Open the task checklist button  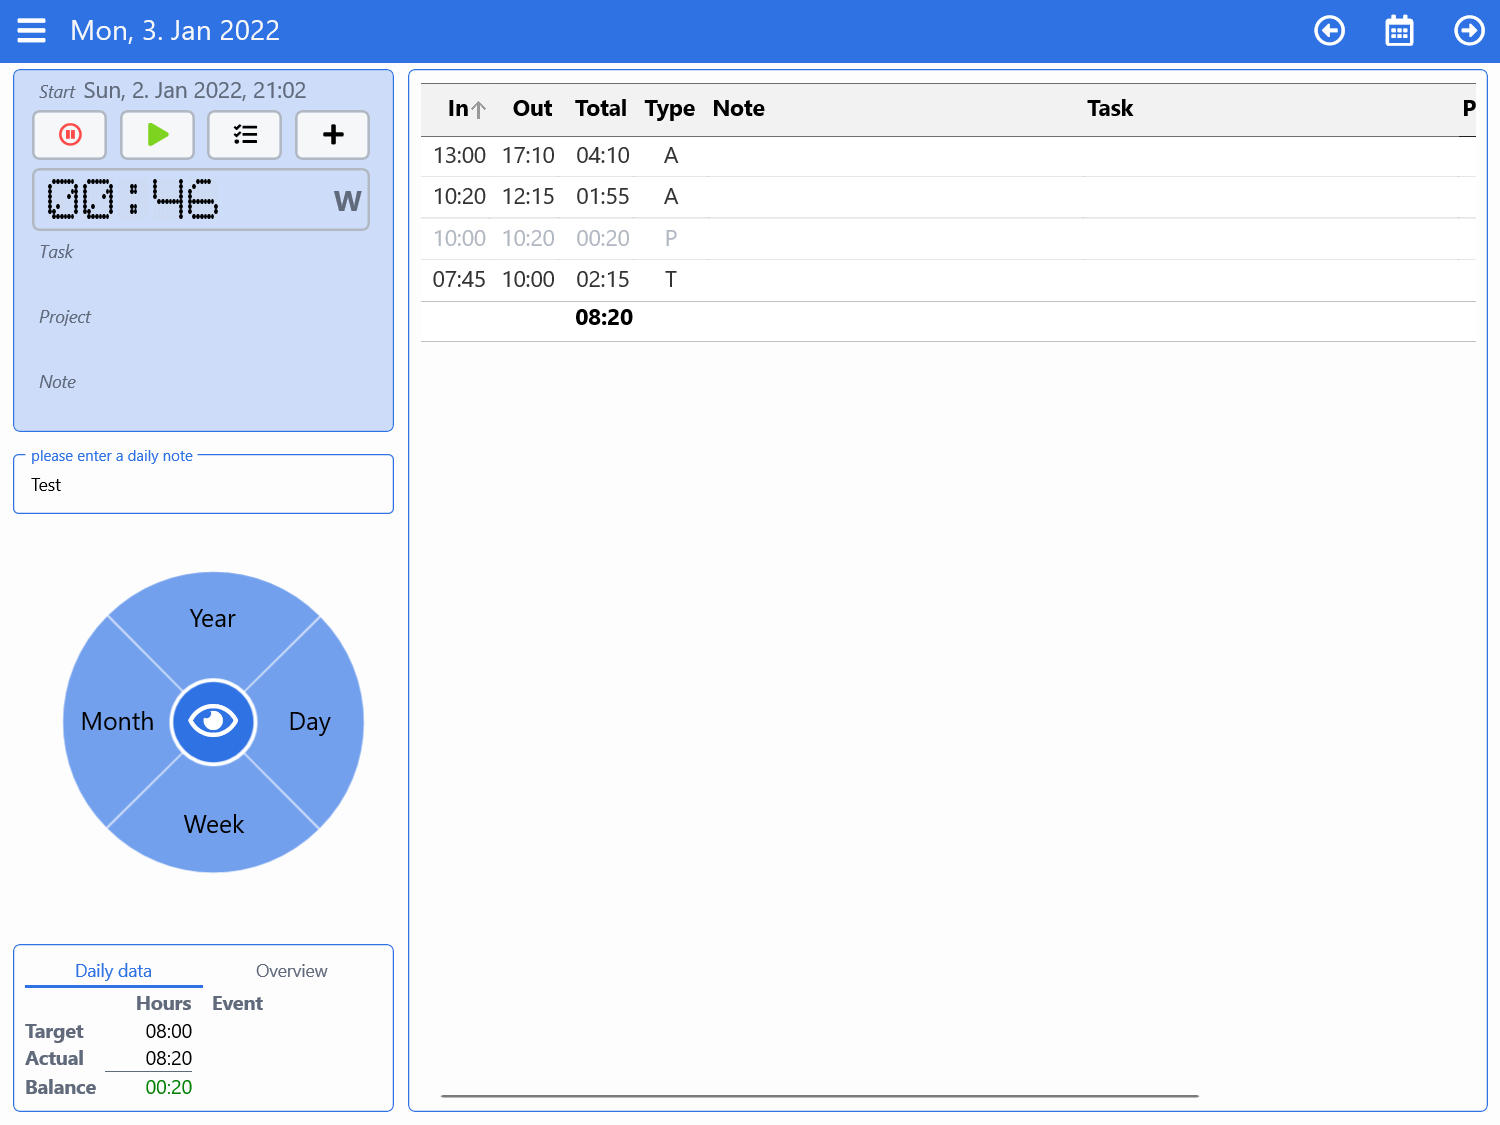[x=245, y=135]
